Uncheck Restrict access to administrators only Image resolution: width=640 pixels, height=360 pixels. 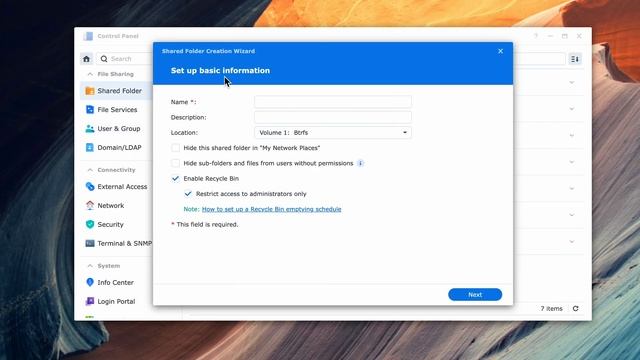tap(188, 194)
